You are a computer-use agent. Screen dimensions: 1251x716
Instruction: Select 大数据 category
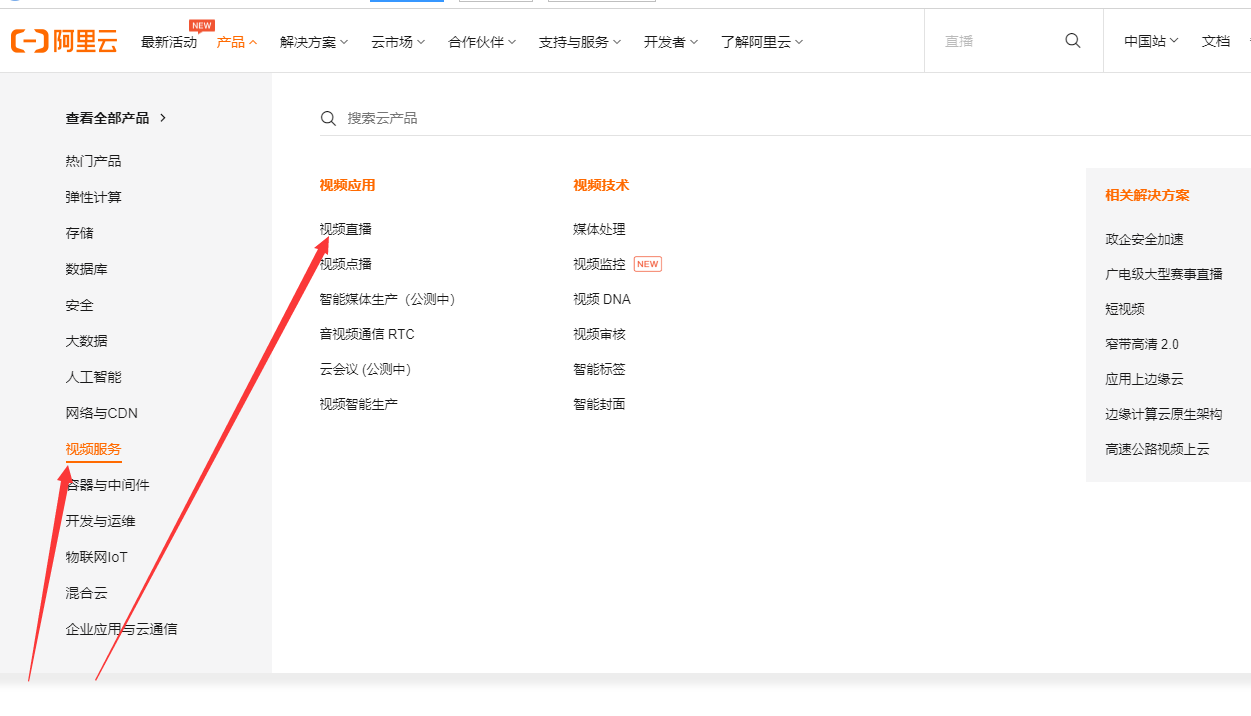86,341
